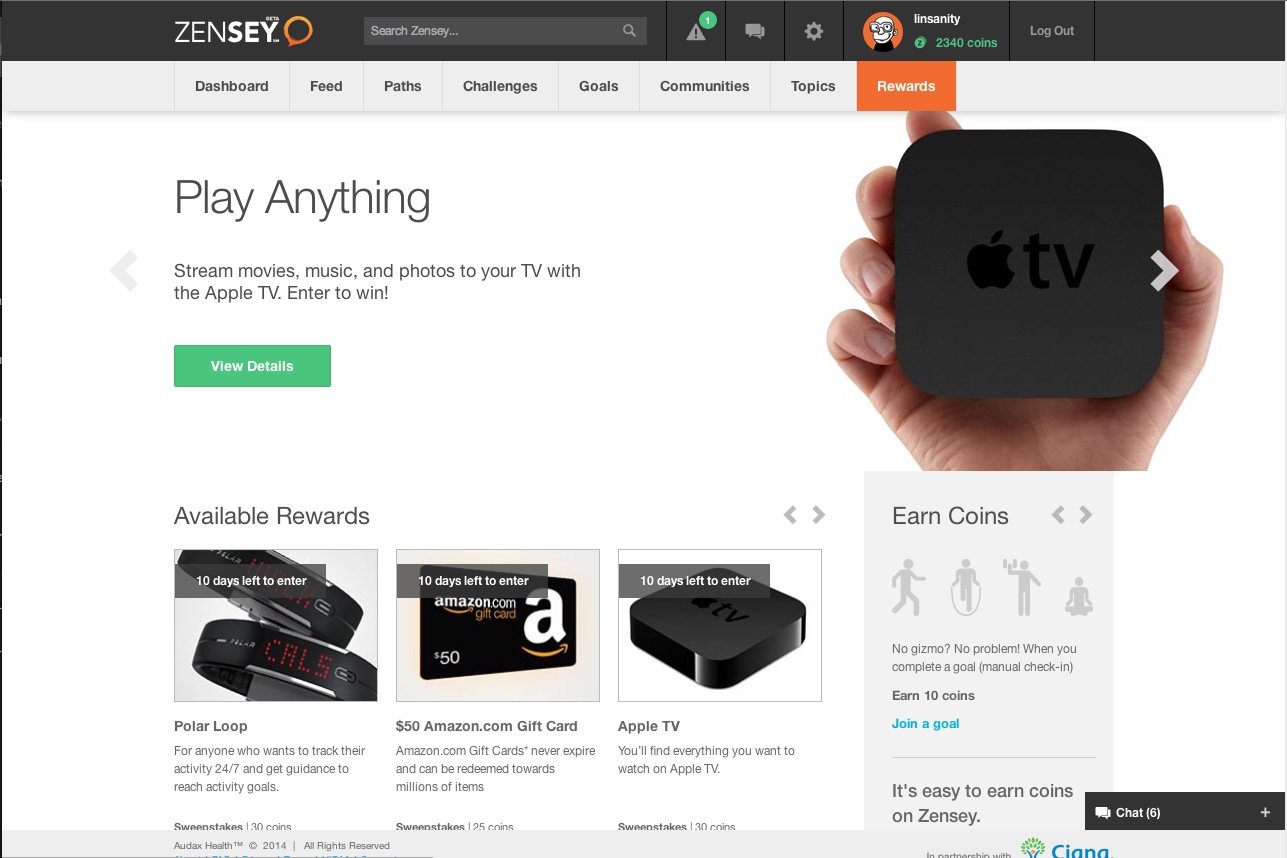Open the notifications alert triangle icon
The image size is (1287, 858).
tap(696, 32)
